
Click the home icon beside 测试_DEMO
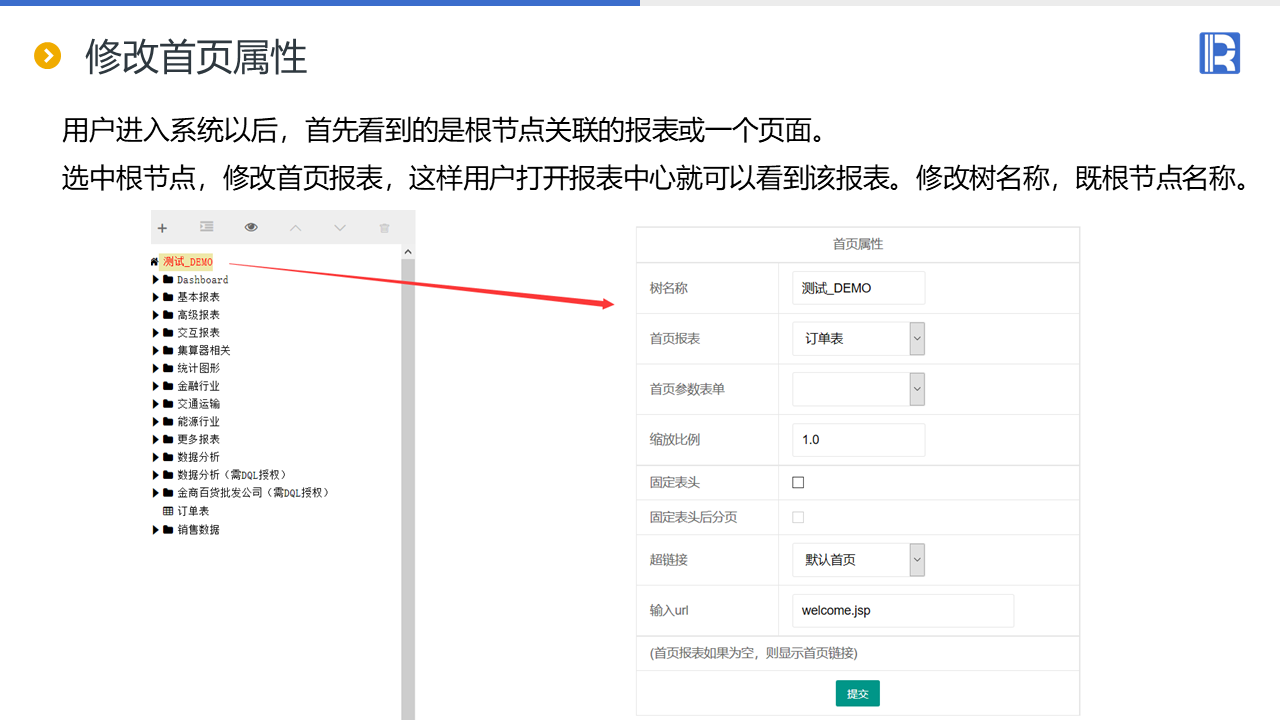155,262
